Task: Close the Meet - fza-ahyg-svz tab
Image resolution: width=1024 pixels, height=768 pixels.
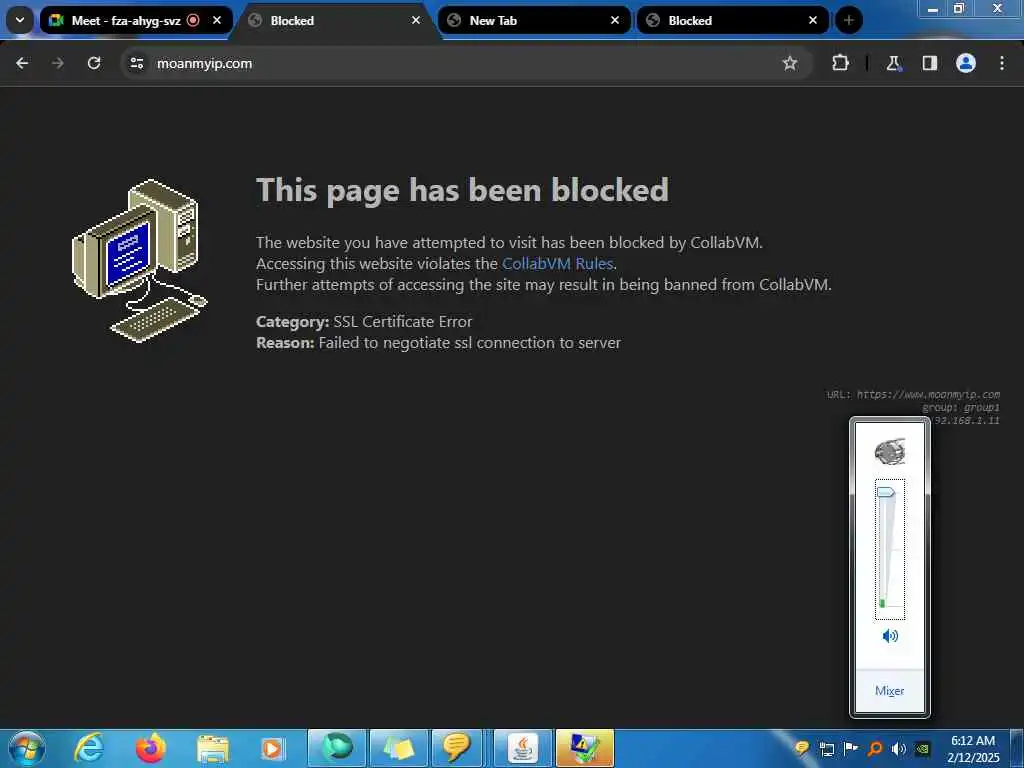Action: pyautogui.click(x=217, y=20)
